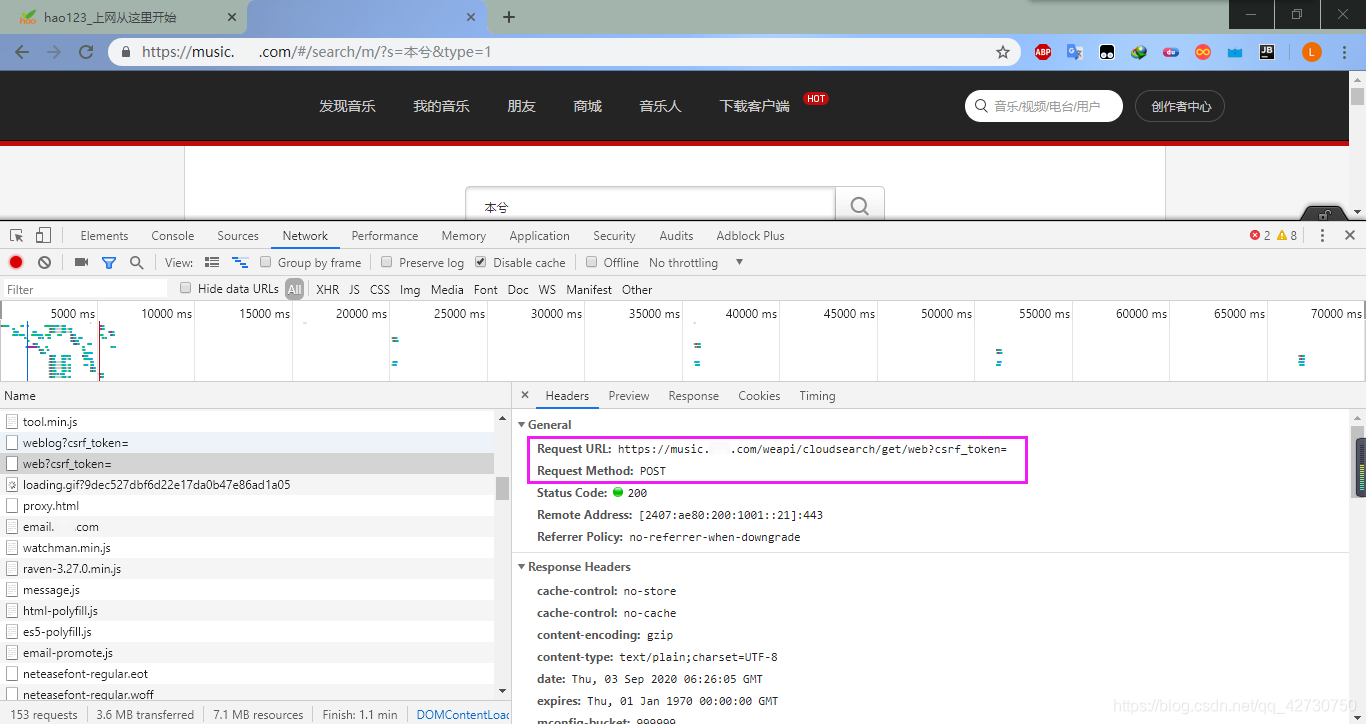The height and width of the screenshot is (724, 1366).
Task: Click the record network log button
Action: (16, 262)
